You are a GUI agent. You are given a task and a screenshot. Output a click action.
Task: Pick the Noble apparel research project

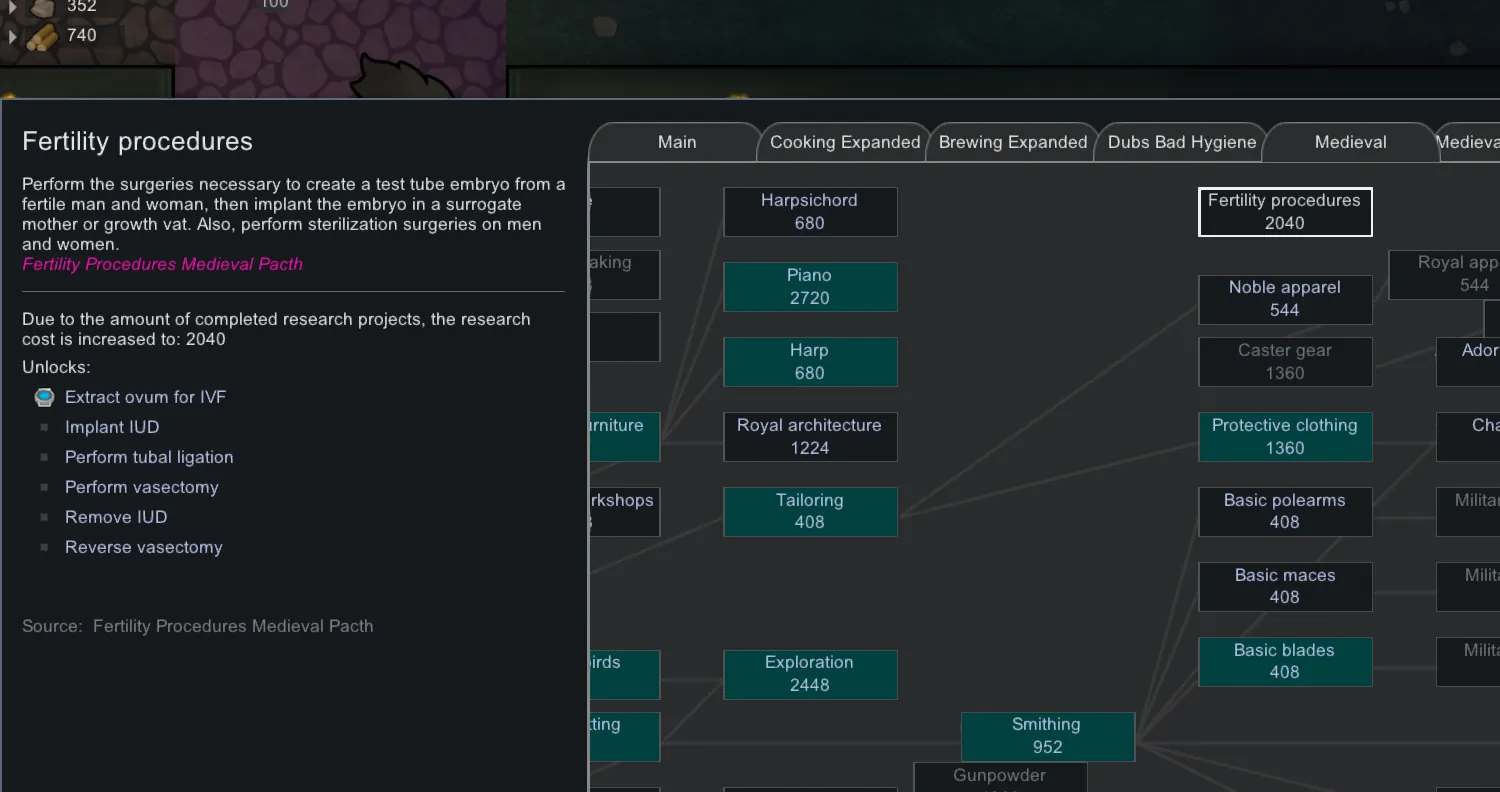pos(1284,299)
